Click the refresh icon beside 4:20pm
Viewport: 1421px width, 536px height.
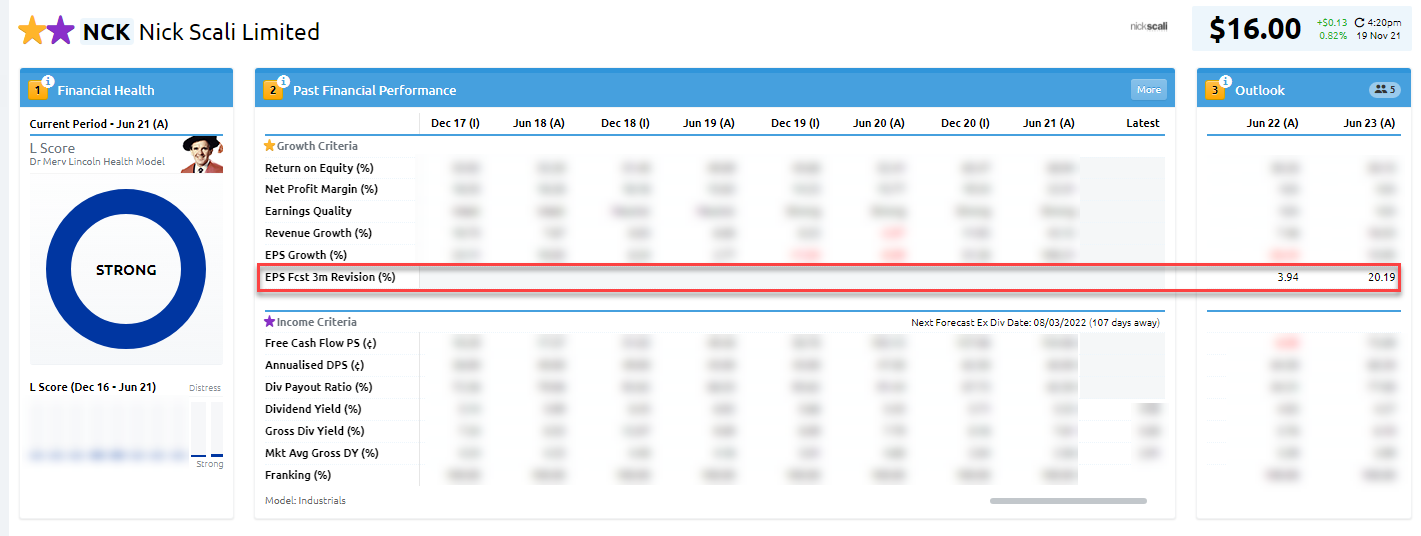click(1359, 22)
